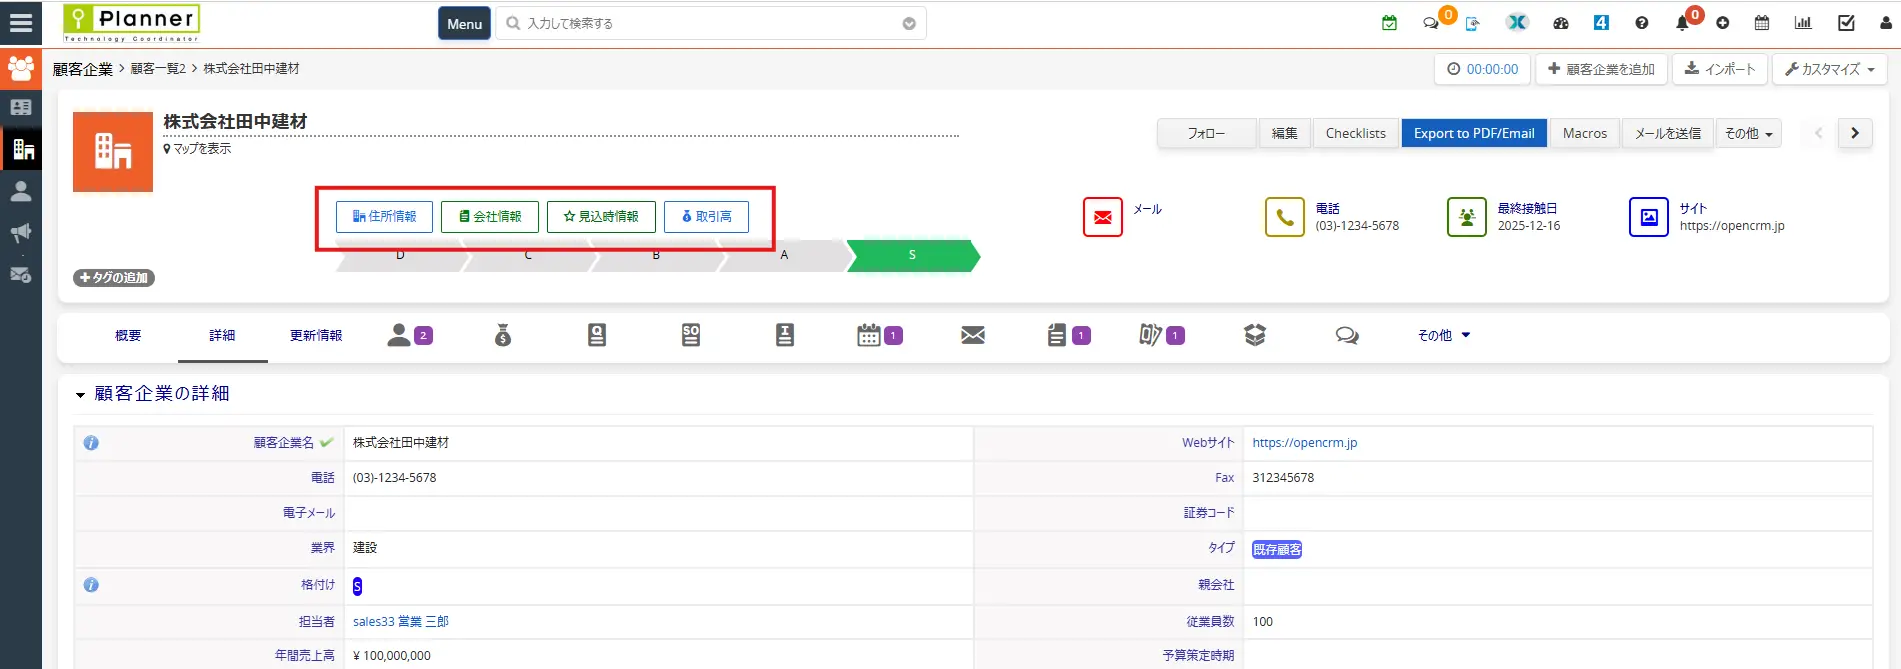Click the dashboard gauge icon in top bar
The image size is (1901, 669).
1561,23
